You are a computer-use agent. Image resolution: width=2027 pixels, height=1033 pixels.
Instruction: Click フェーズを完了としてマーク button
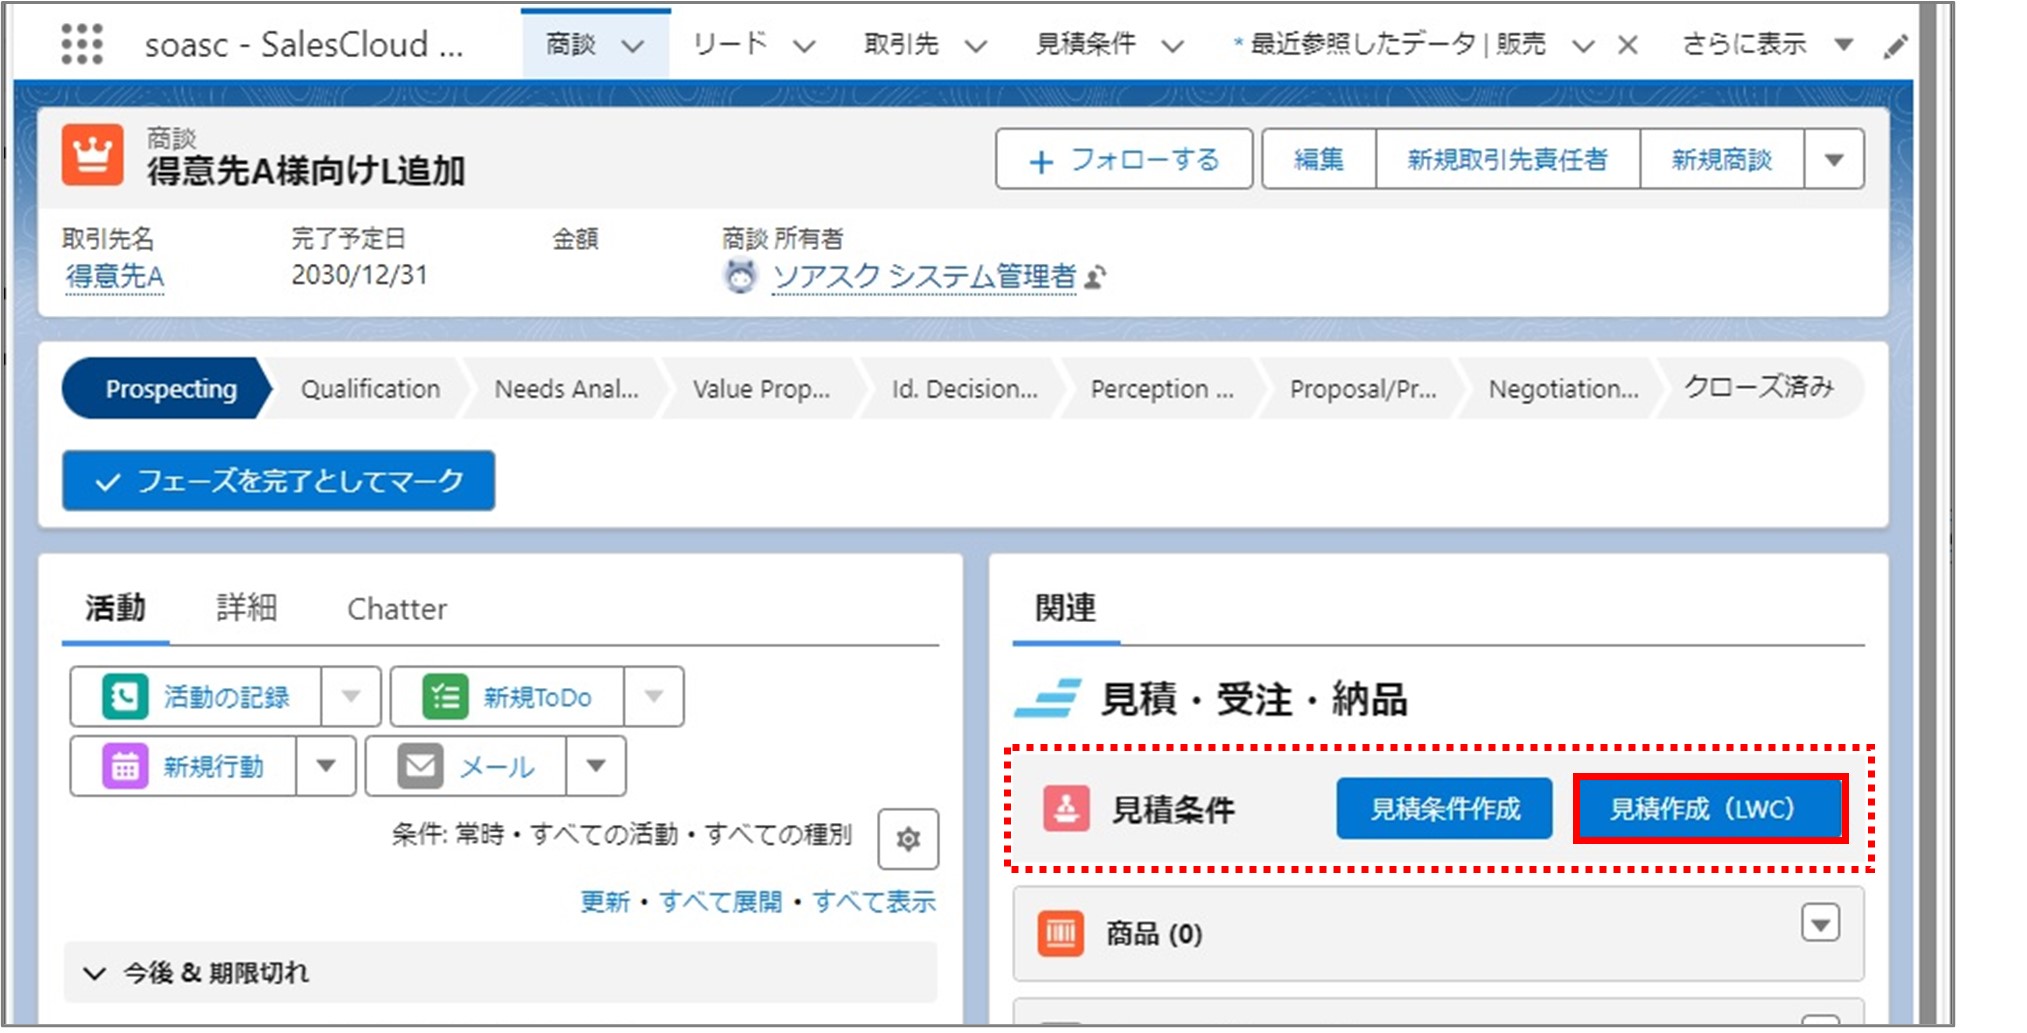[279, 481]
